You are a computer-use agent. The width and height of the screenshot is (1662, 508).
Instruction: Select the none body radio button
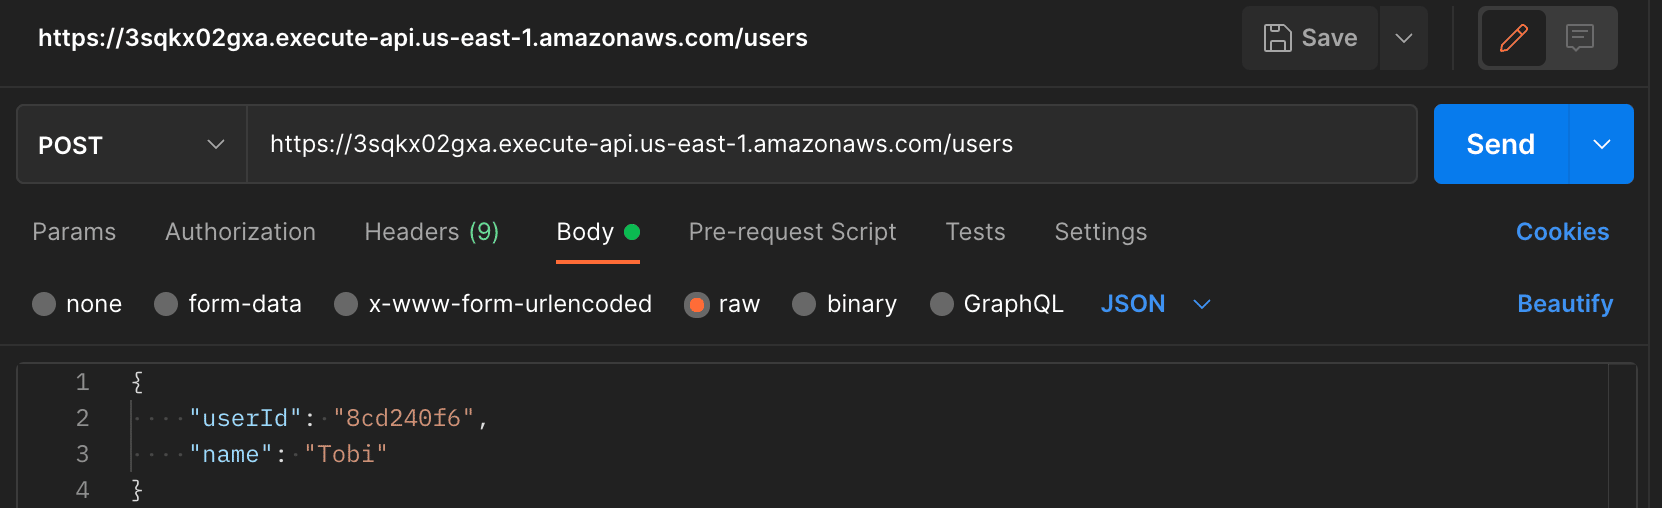tap(44, 304)
